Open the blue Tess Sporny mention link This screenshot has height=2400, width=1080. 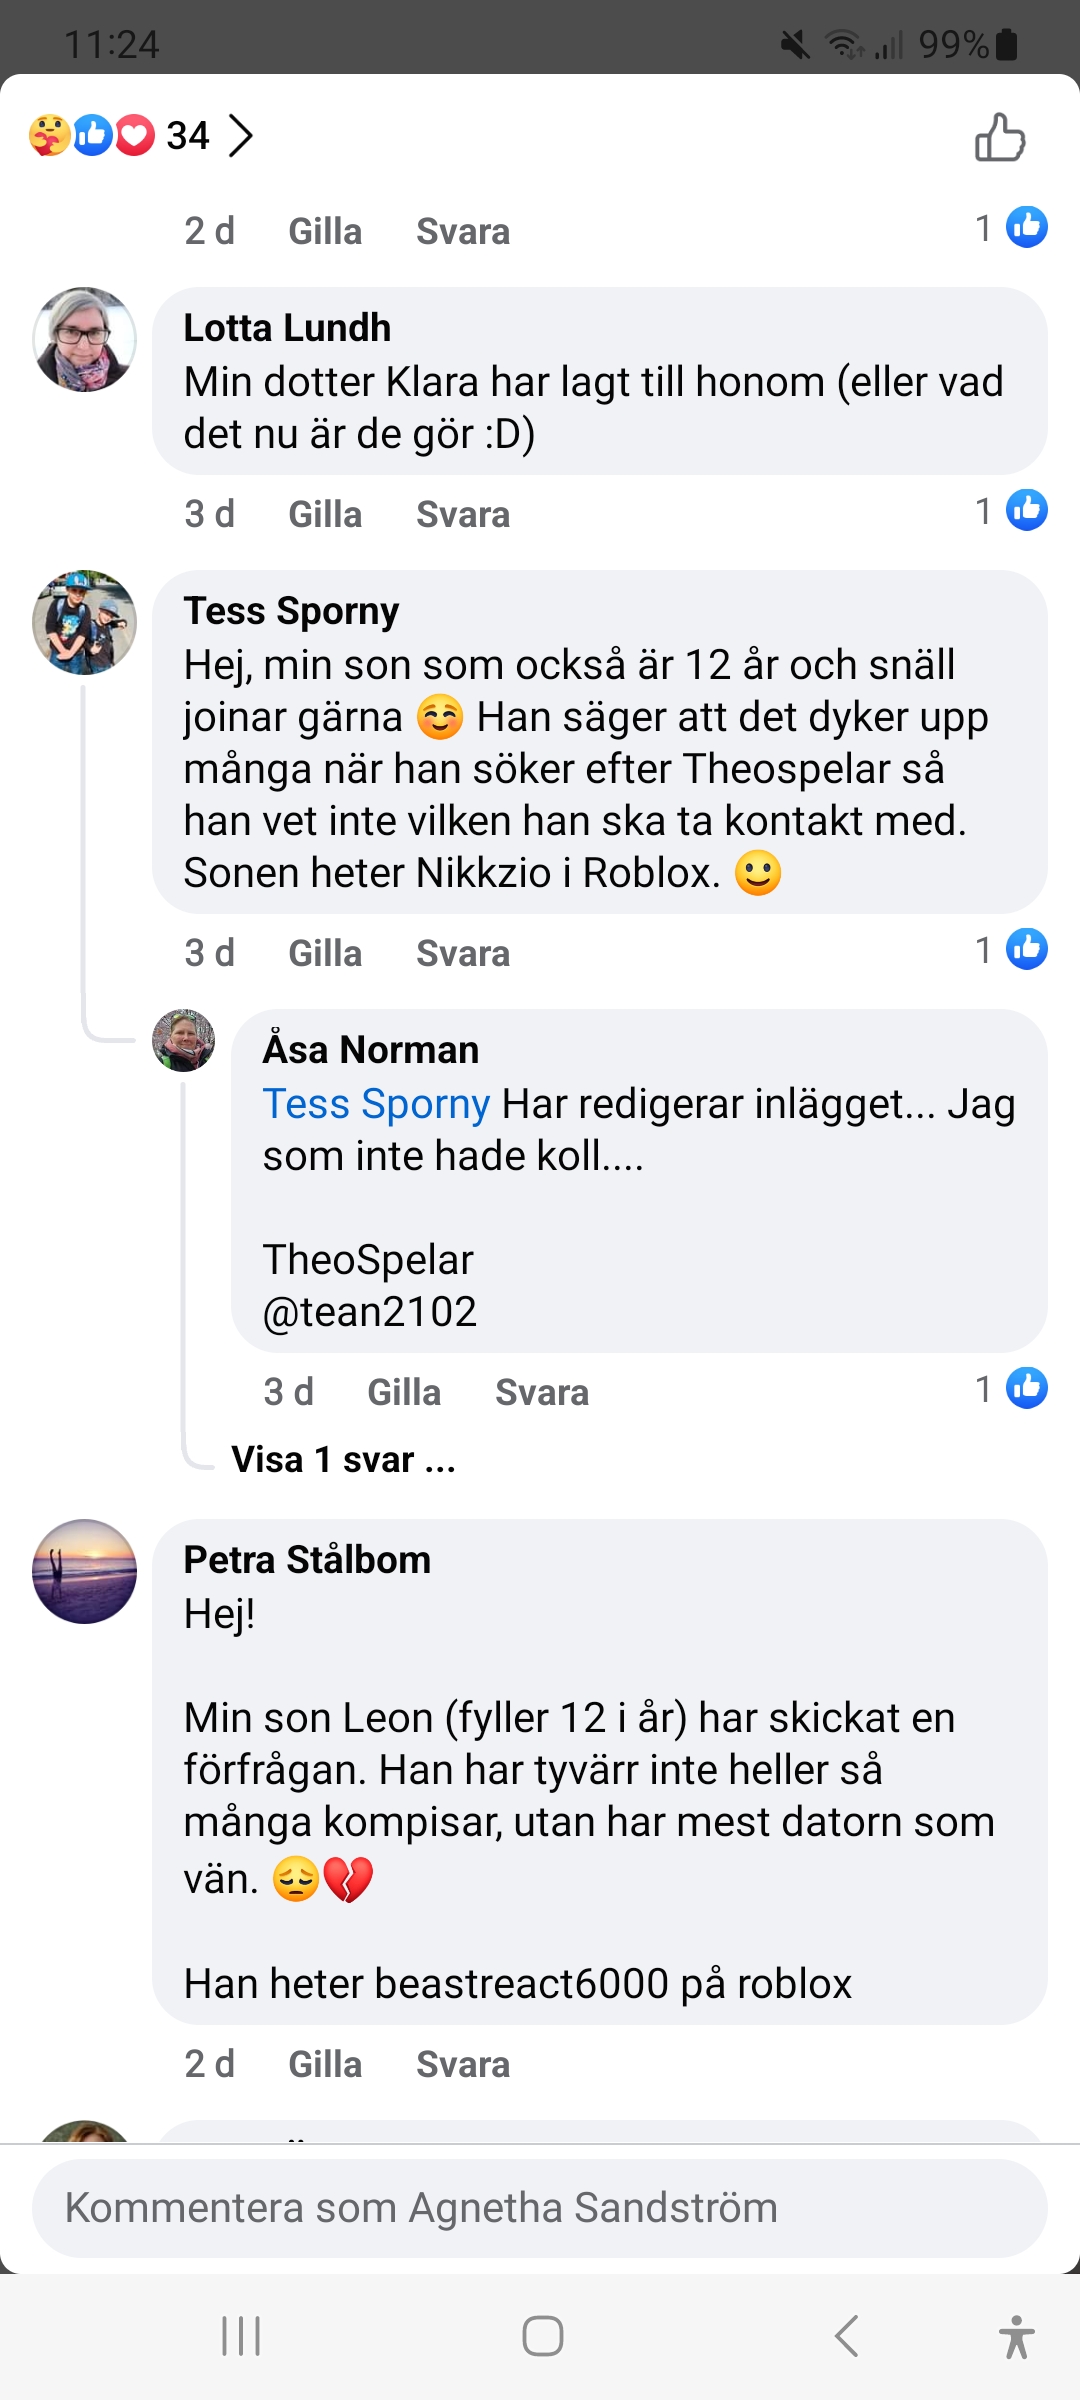[376, 1104]
